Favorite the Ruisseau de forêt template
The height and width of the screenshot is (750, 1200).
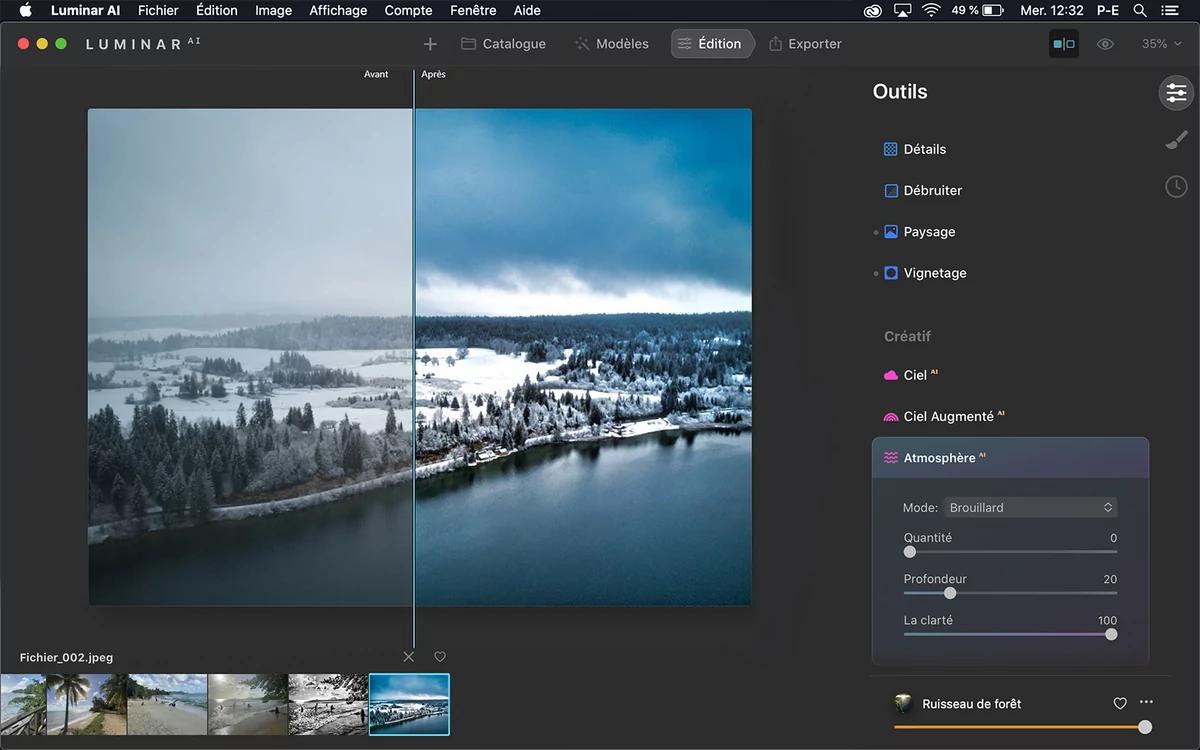(1120, 704)
